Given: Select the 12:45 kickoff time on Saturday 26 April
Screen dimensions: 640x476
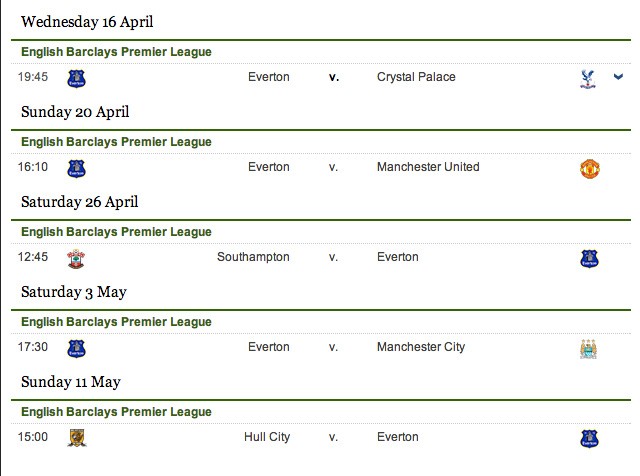Looking at the screenshot, I should (33, 257).
